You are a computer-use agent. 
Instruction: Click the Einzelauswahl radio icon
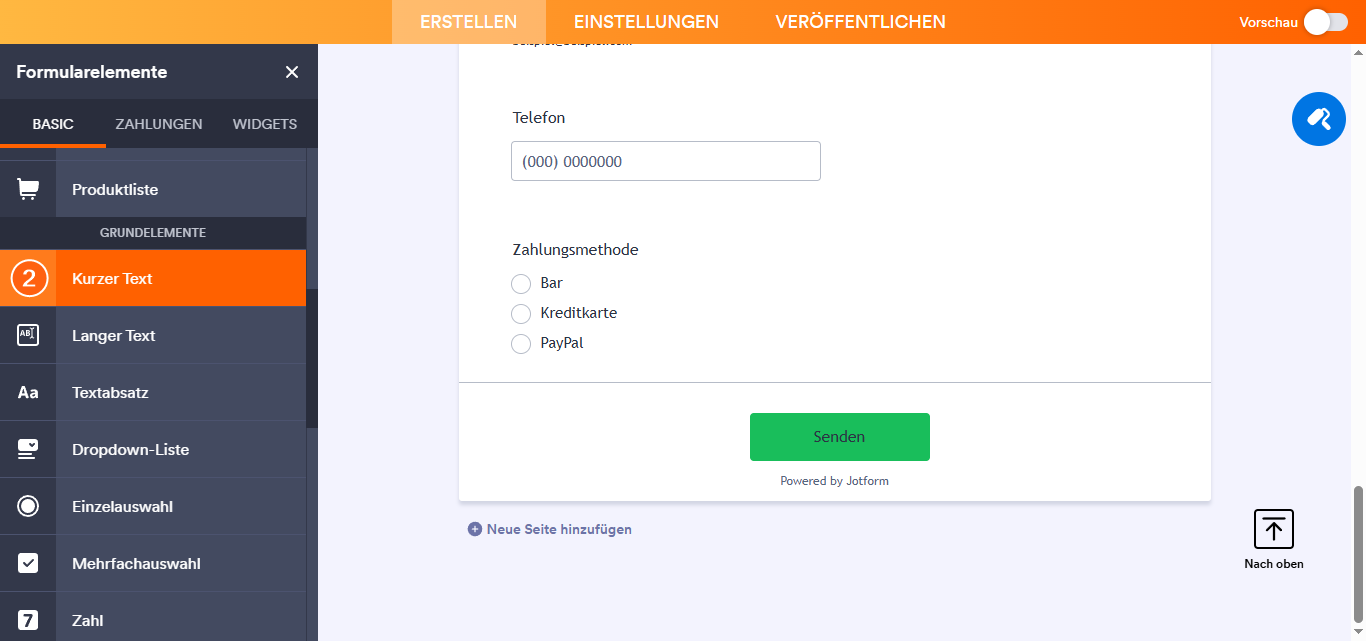click(x=27, y=506)
